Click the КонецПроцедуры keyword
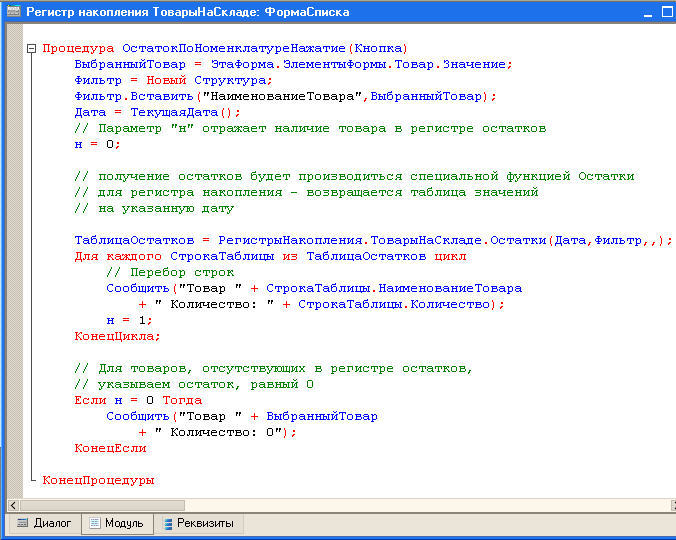676x540 pixels. point(98,480)
